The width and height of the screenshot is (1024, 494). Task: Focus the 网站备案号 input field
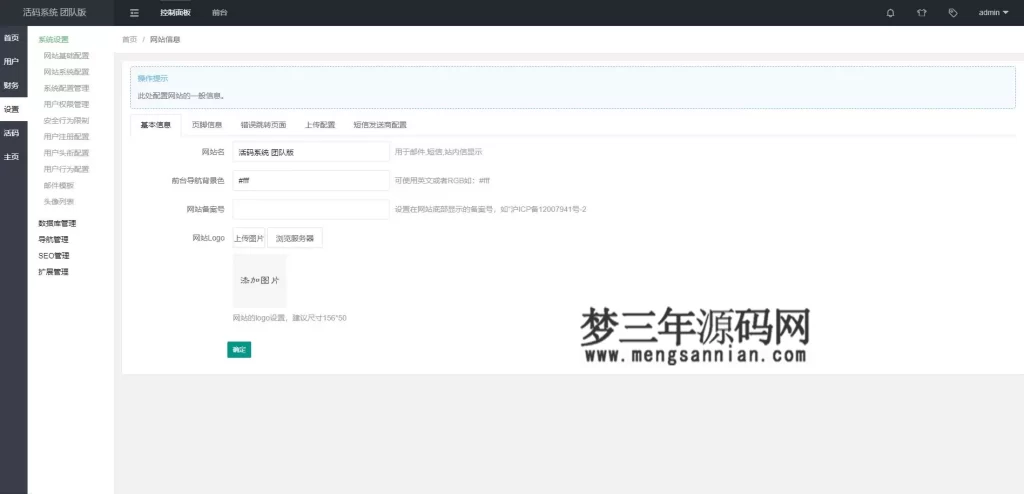tap(311, 209)
